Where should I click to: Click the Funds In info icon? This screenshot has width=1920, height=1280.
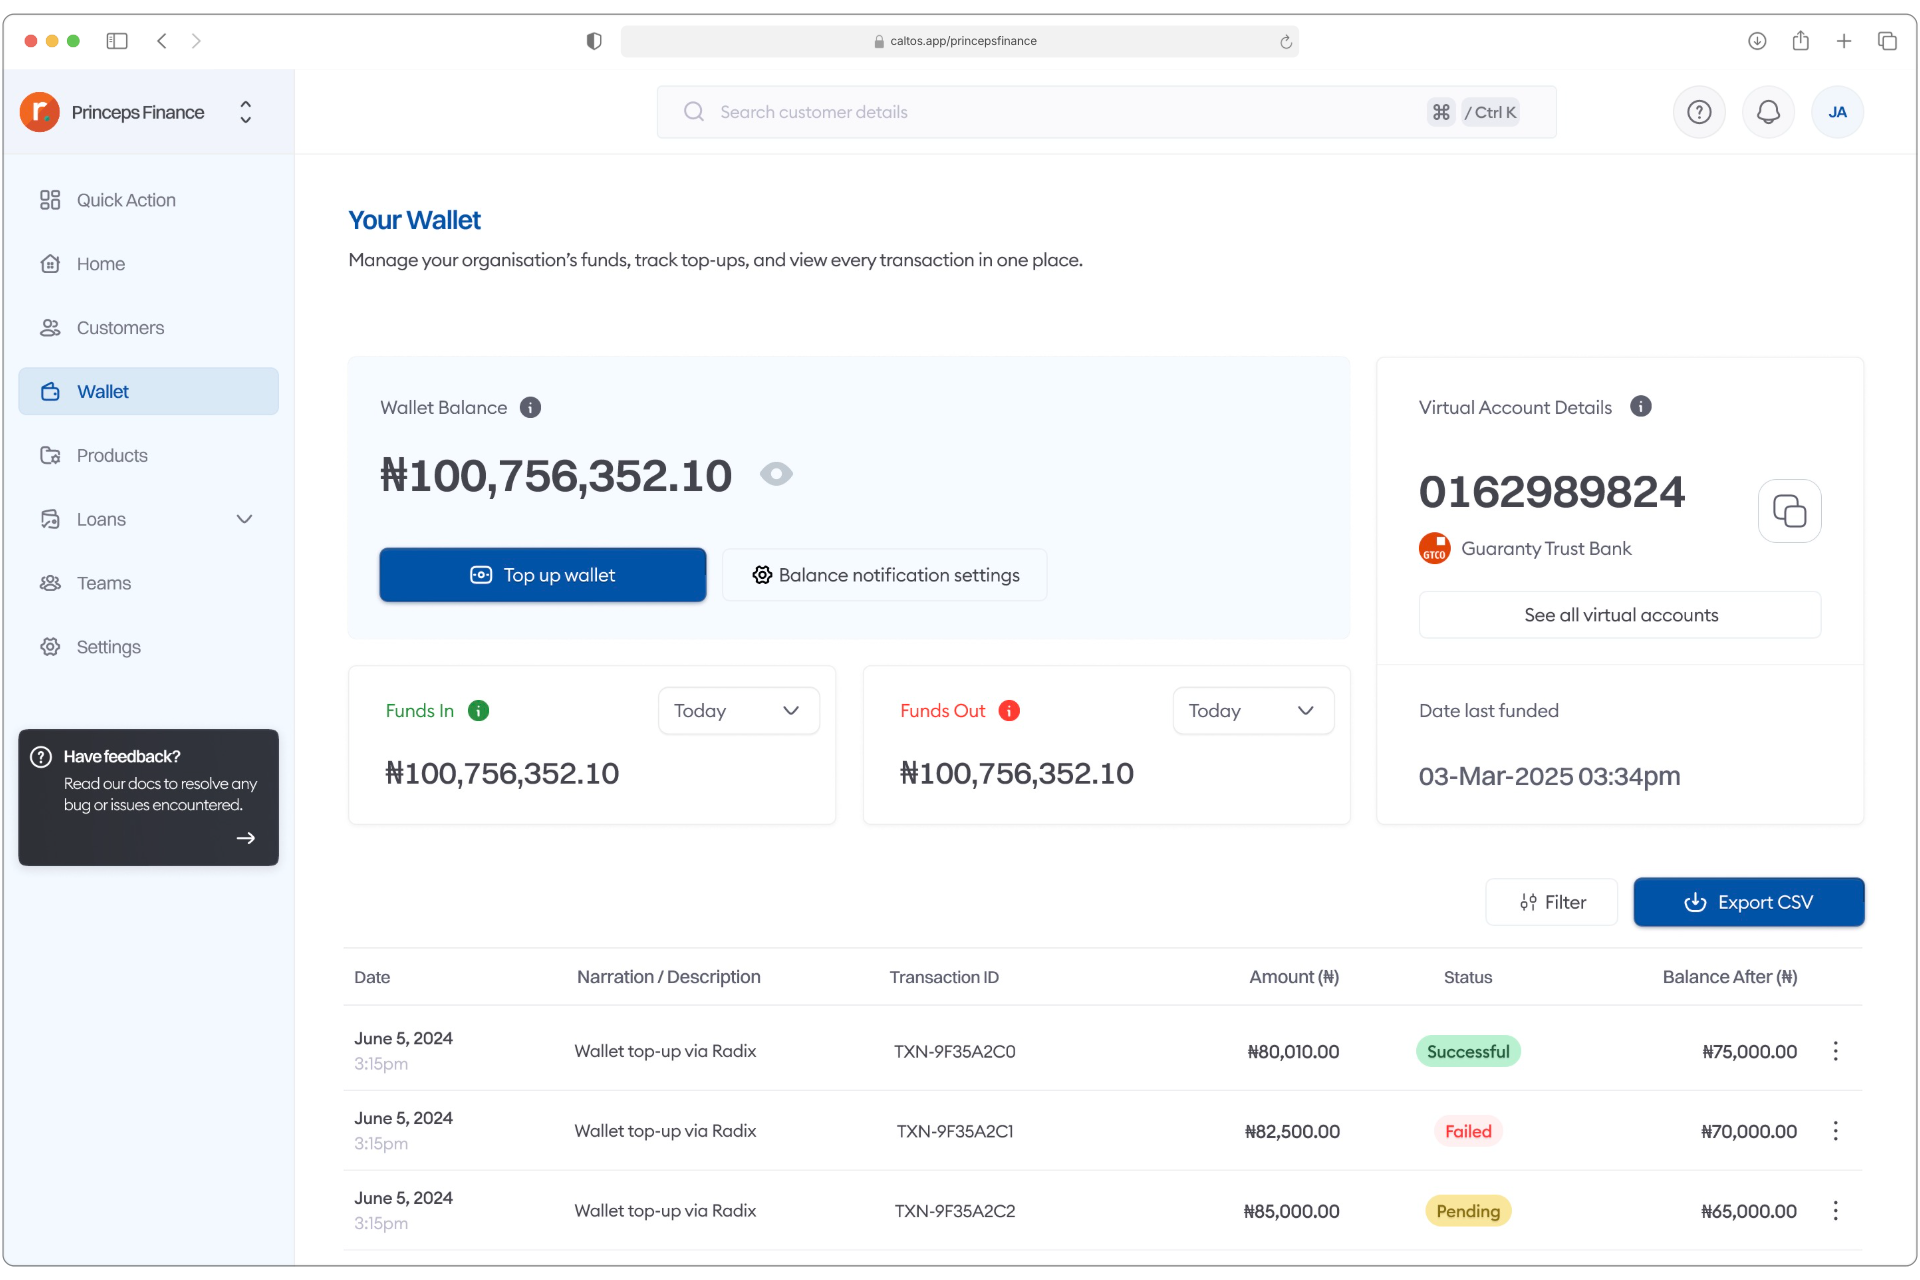click(x=479, y=711)
